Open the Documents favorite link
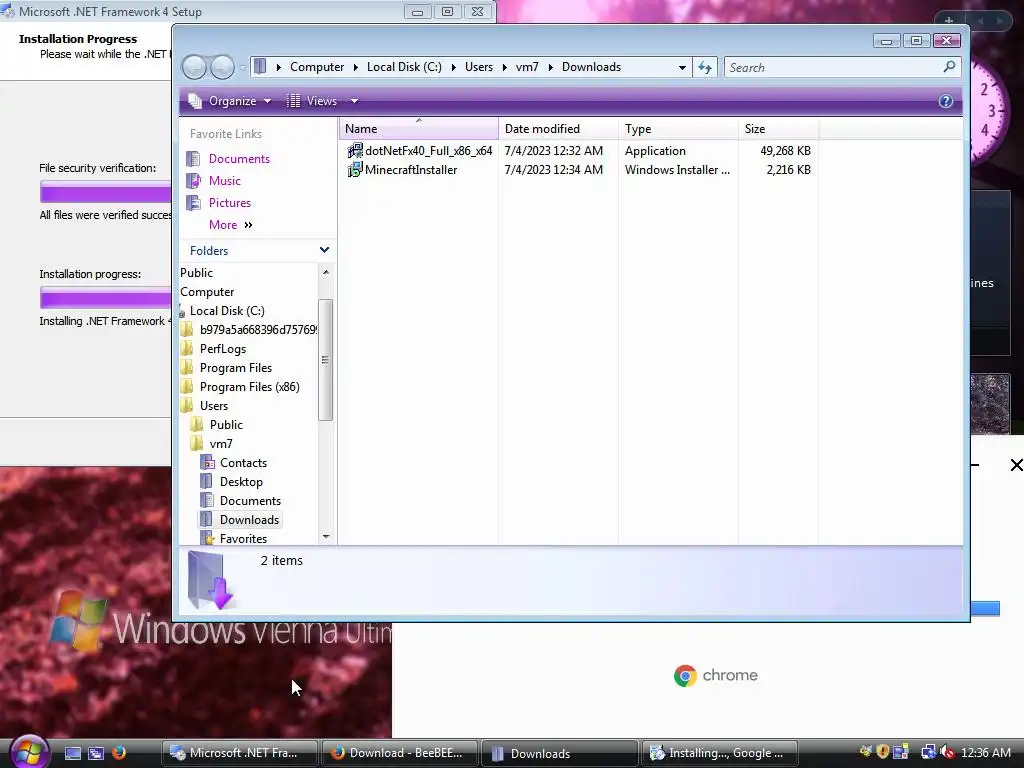1024x768 pixels. [x=239, y=159]
